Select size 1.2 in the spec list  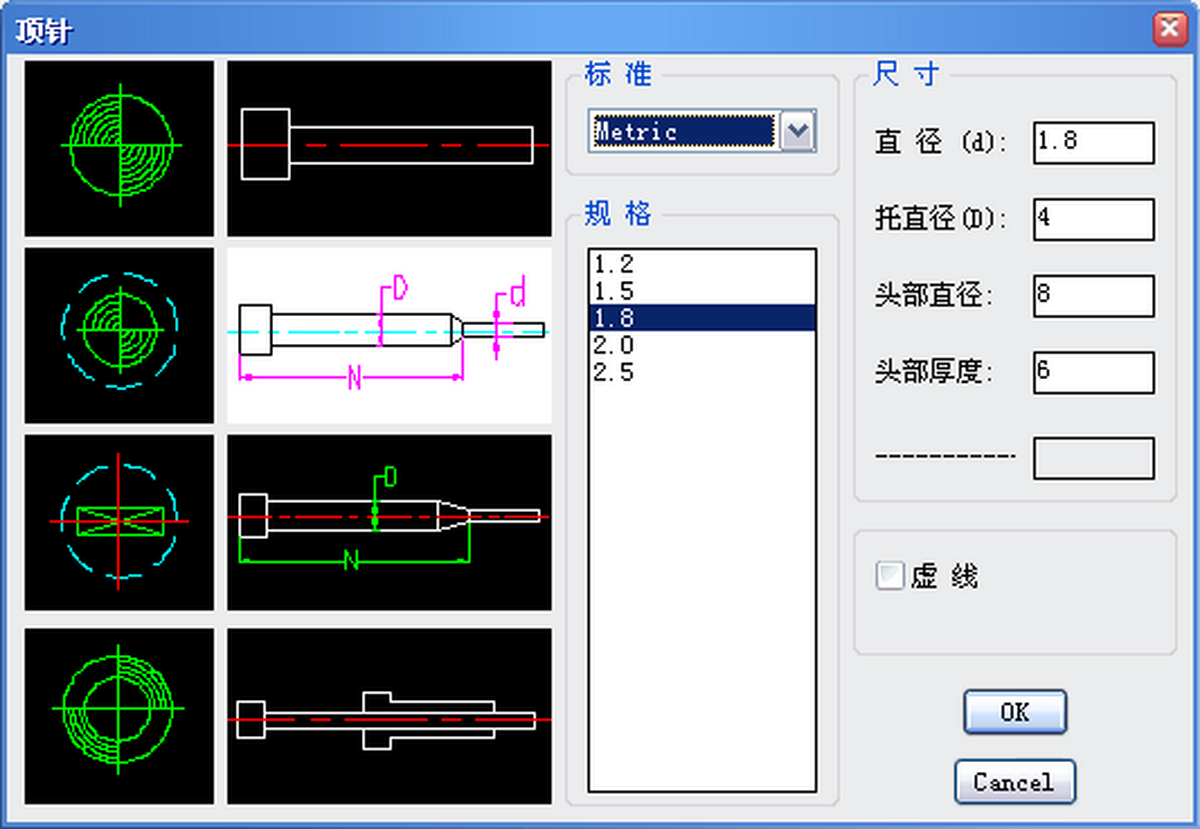coord(702,264)
